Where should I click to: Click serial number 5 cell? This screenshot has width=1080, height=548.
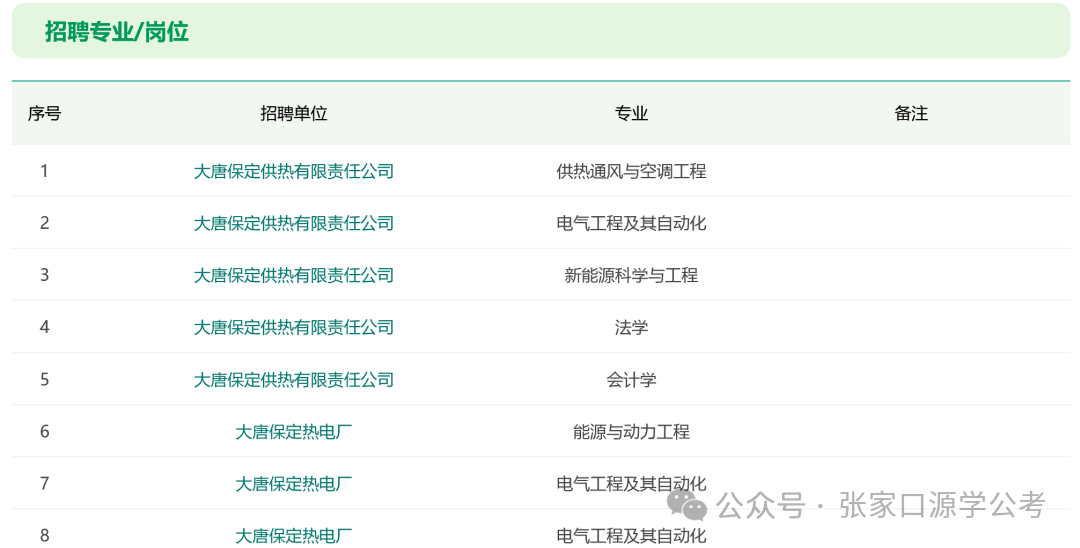point(44,379)
